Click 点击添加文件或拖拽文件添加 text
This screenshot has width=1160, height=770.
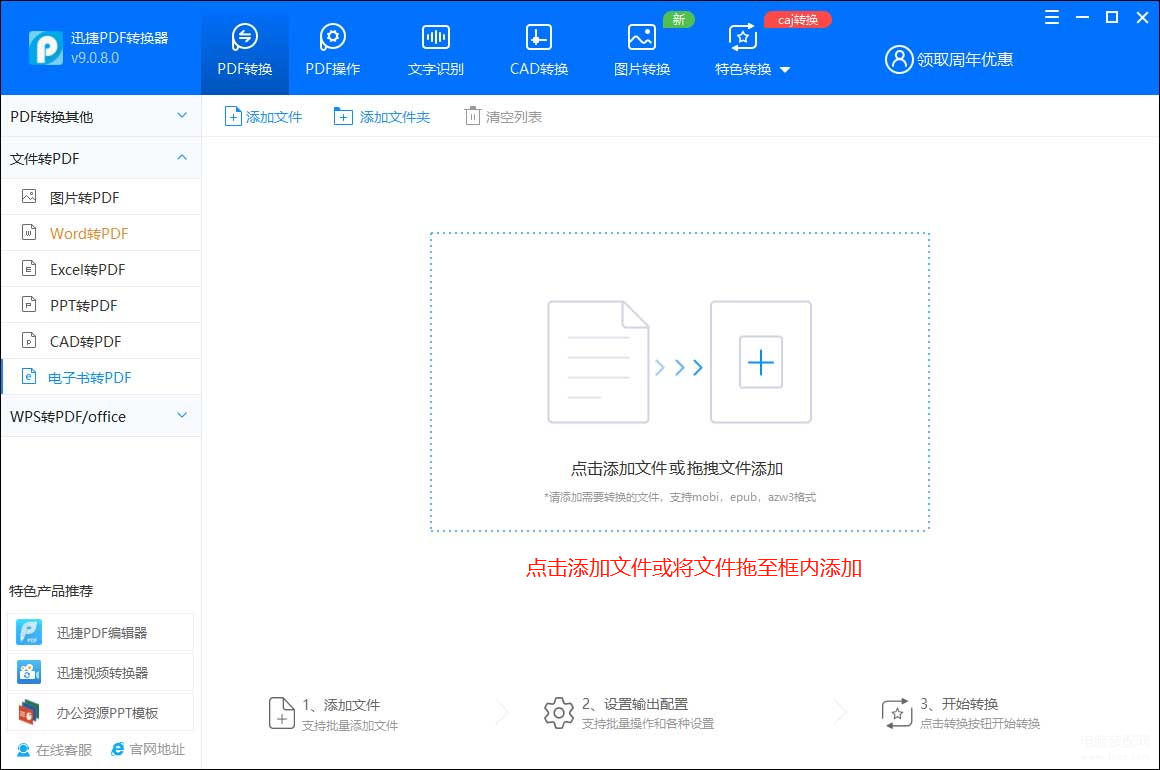coord(676,468)
